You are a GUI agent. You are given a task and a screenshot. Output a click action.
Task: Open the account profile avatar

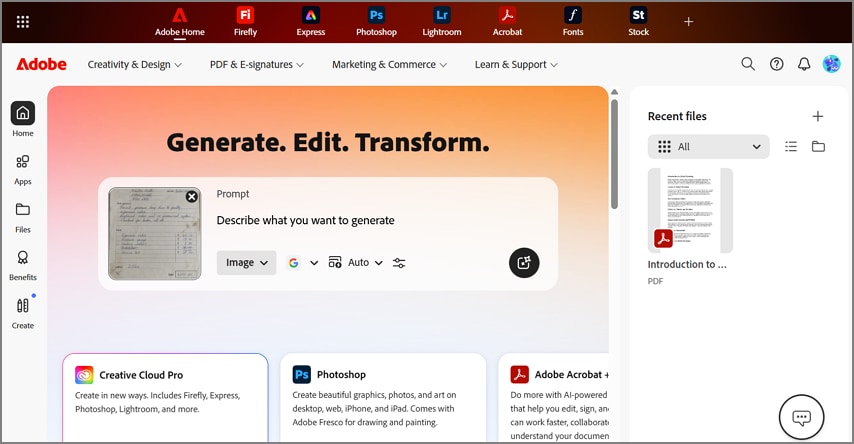pyautogui.click(x=831, y=64)
